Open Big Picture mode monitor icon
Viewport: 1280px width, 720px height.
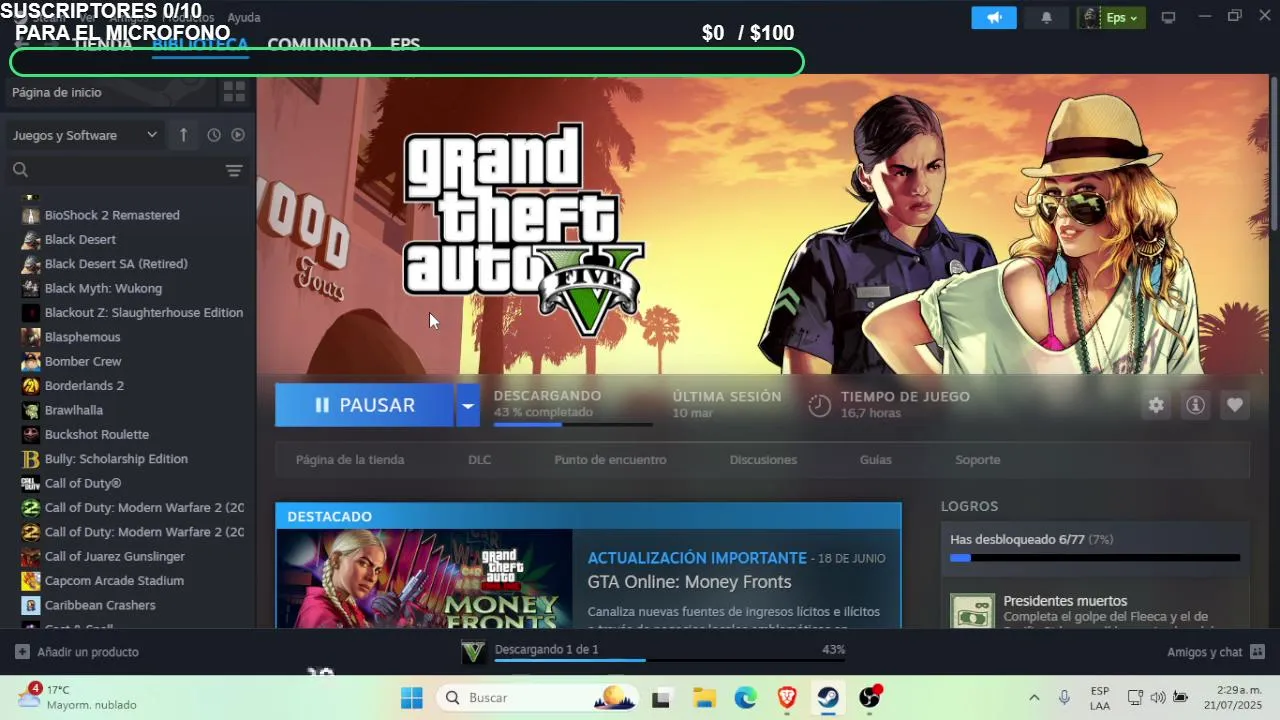pyautogui.click(x=1168, y=17)
